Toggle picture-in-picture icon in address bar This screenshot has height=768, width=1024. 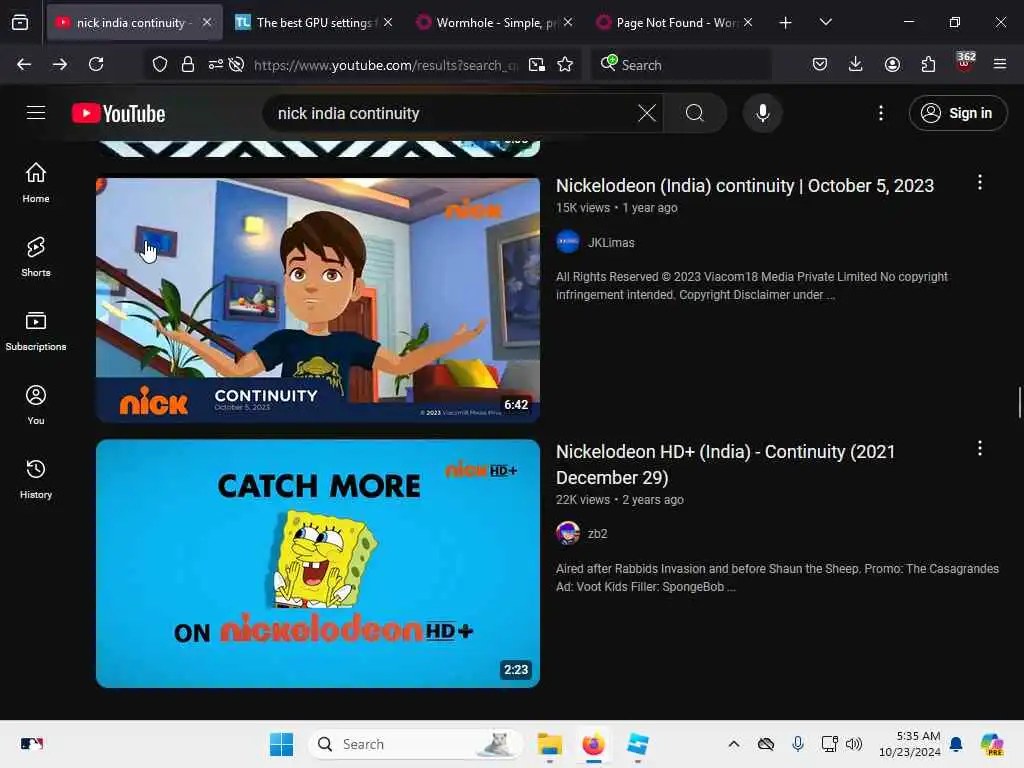(537, 64)
